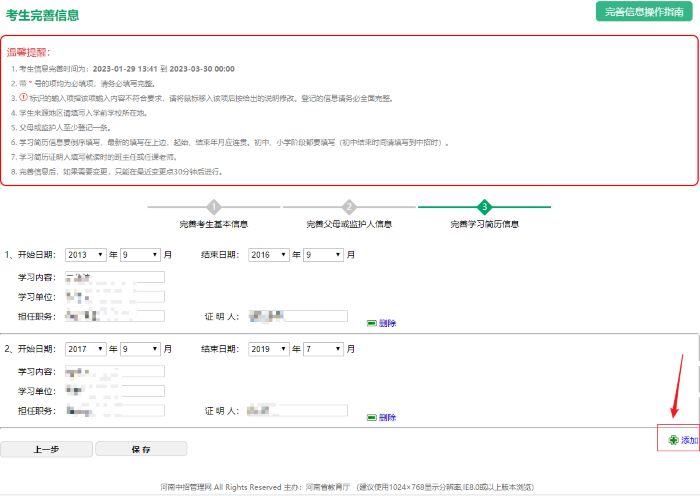Click the minus icon in record 1
Image resolution: width=700 pixels, height=496 pixels.
pyautogui.click(x=371, y=323)
